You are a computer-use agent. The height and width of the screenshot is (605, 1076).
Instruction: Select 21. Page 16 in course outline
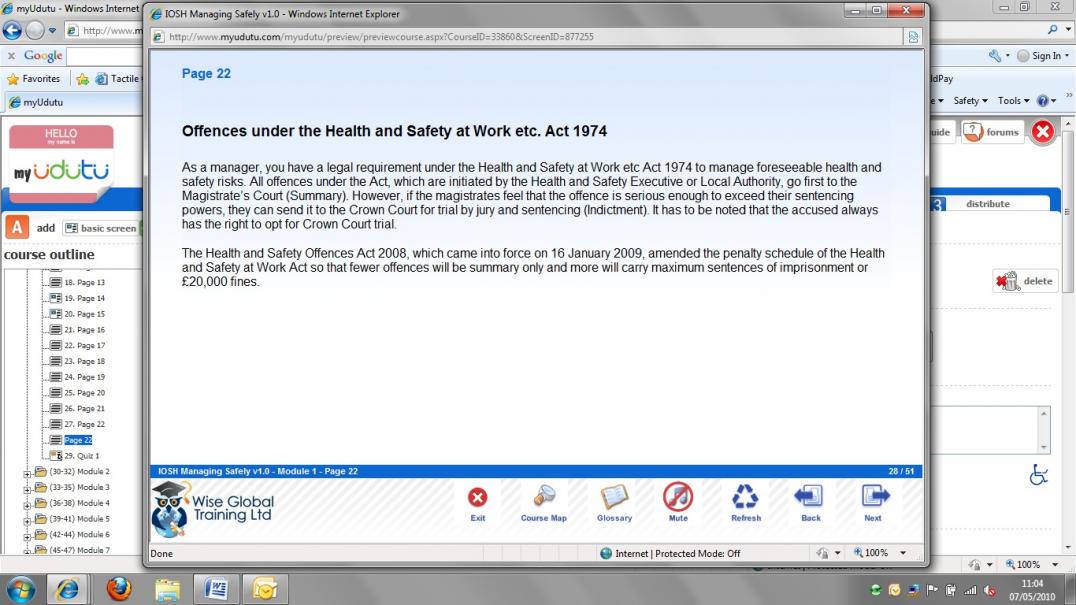click(x=84, y=330)
